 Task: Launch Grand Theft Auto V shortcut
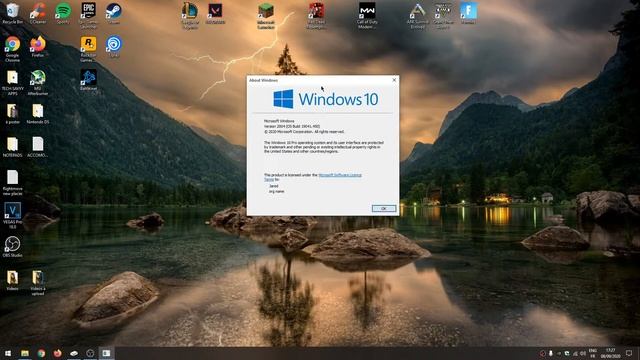443,16
